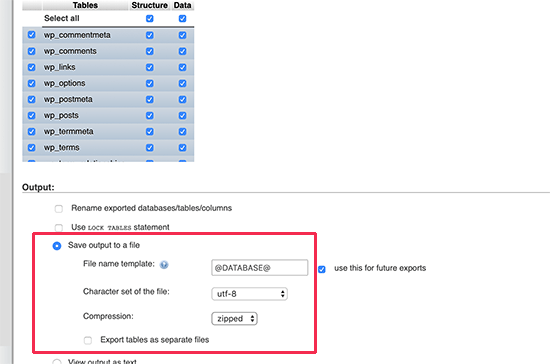
Task: Toggle Structure checkbox for wp_posts
Action: tap(150, 116)
